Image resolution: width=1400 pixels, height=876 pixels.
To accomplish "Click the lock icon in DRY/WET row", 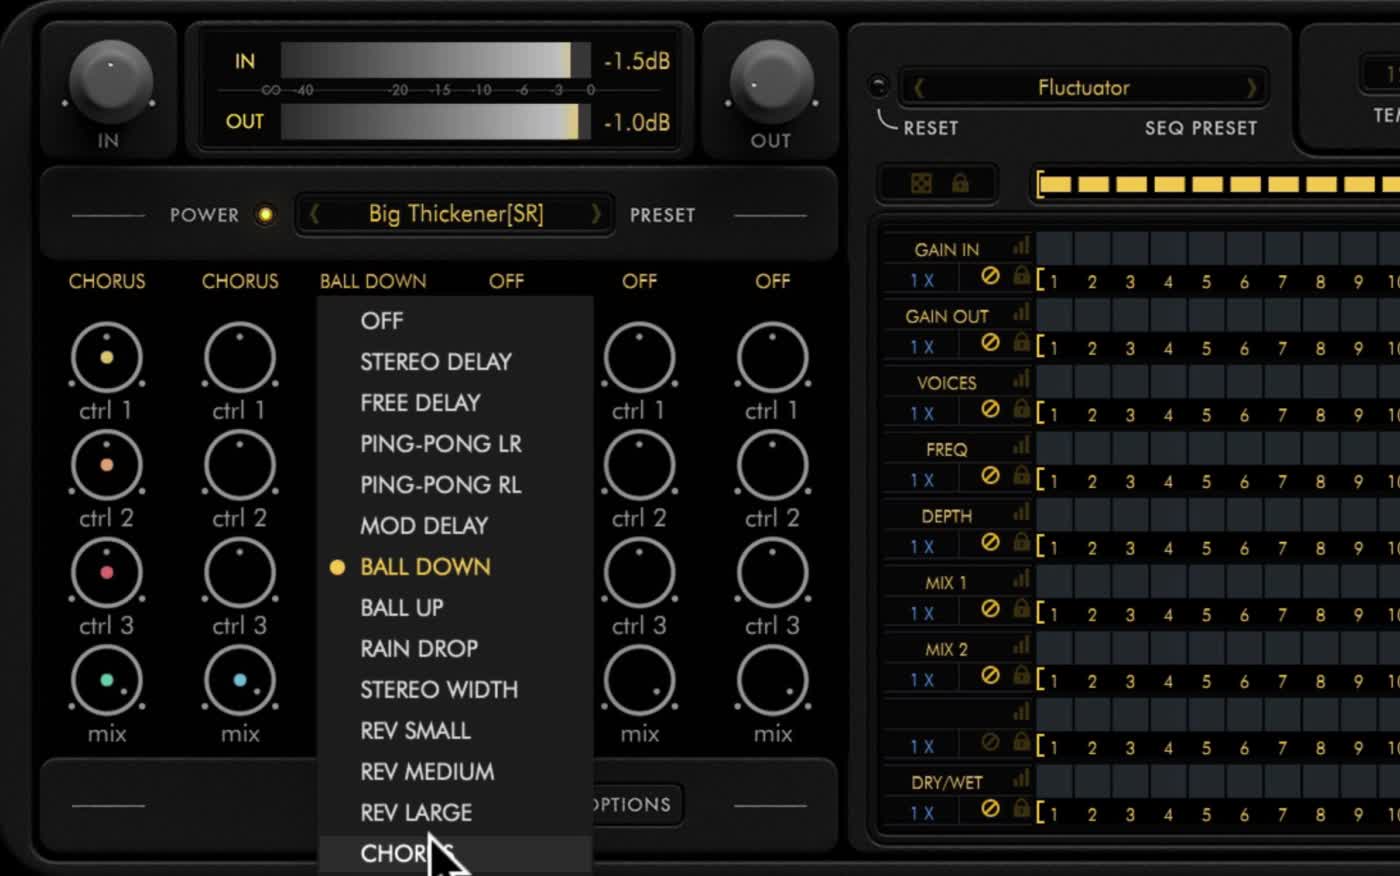I will pos(1021,809).
